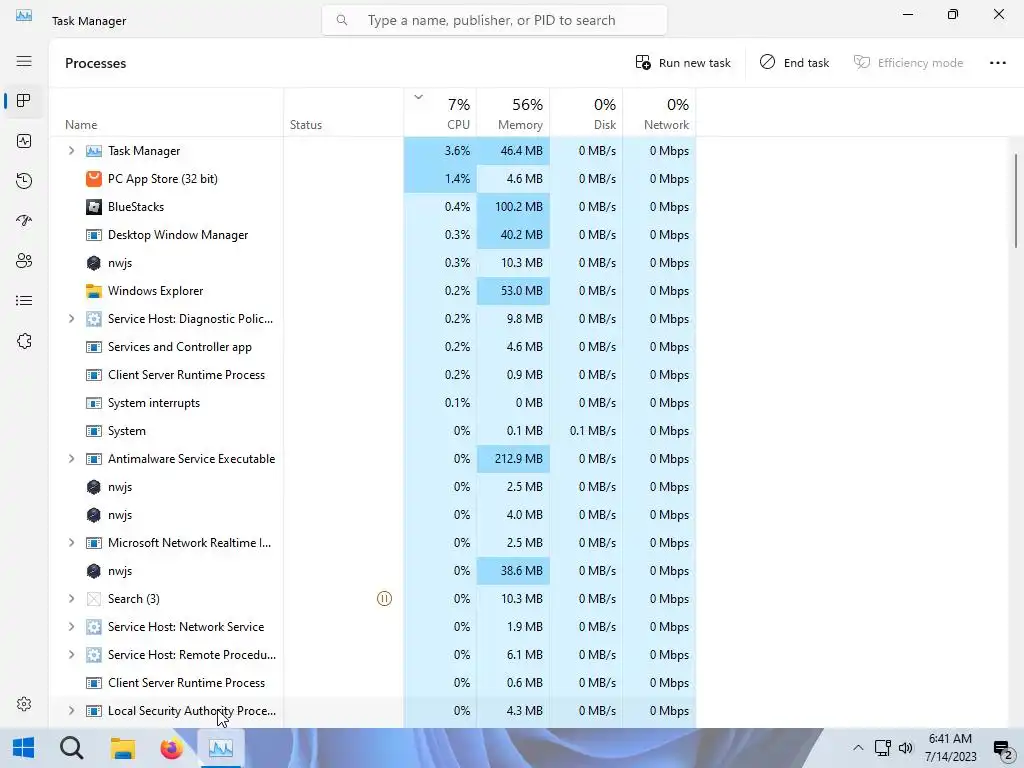Open Windows Start menu
This screenshot has width=1024, height=768.
24,748
